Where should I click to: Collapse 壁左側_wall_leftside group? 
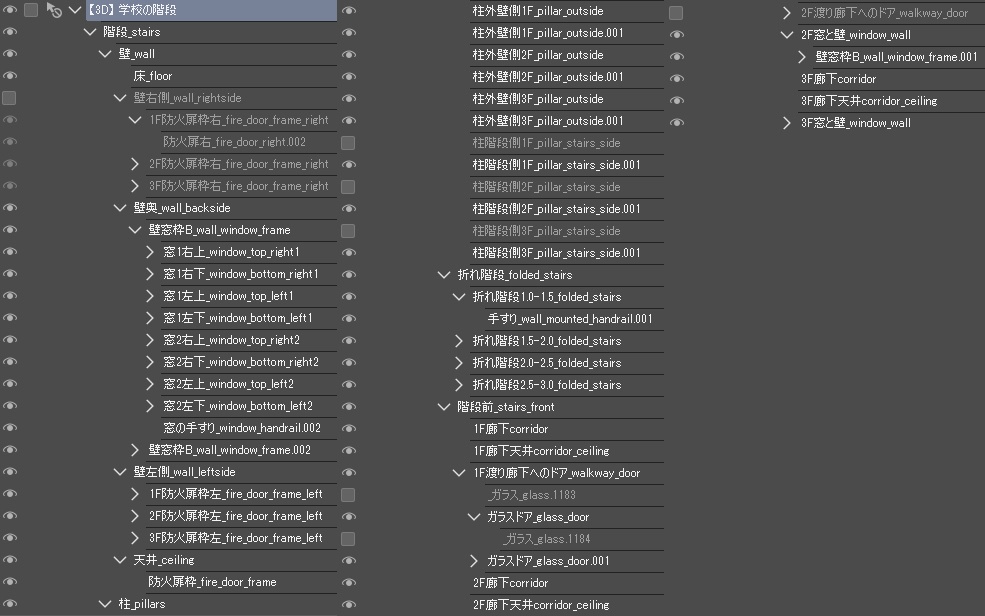point(120,472)
